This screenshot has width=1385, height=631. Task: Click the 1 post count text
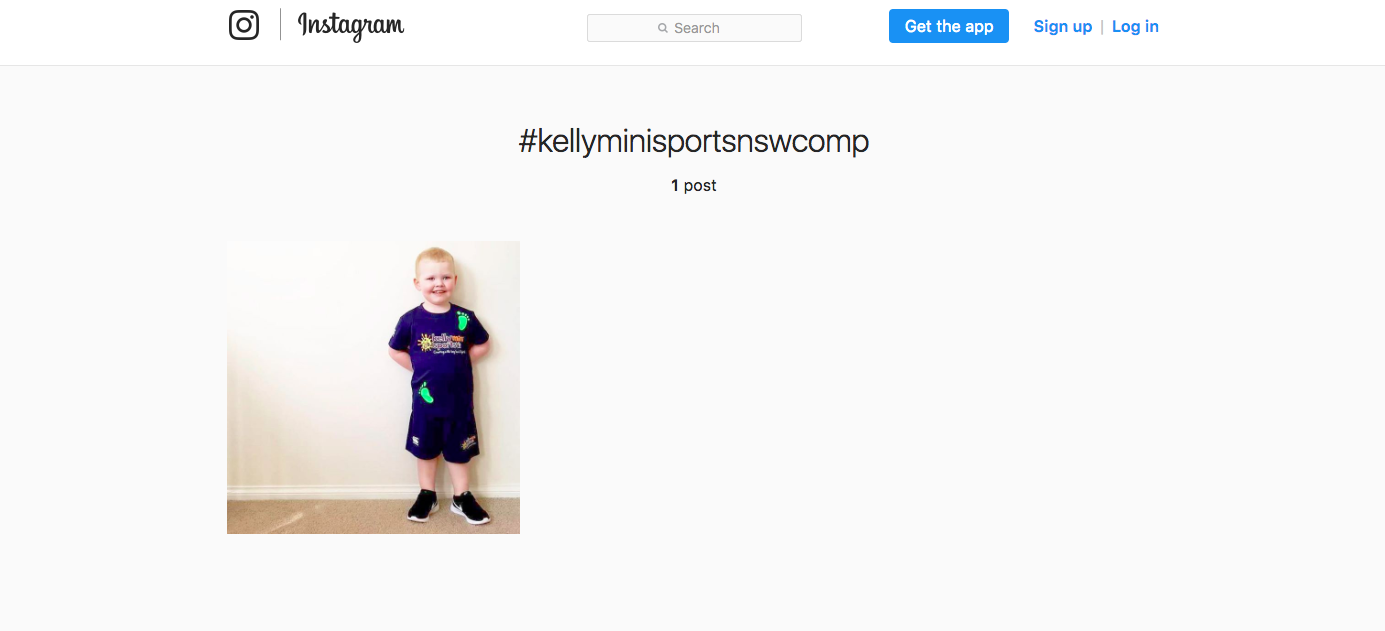694,185
